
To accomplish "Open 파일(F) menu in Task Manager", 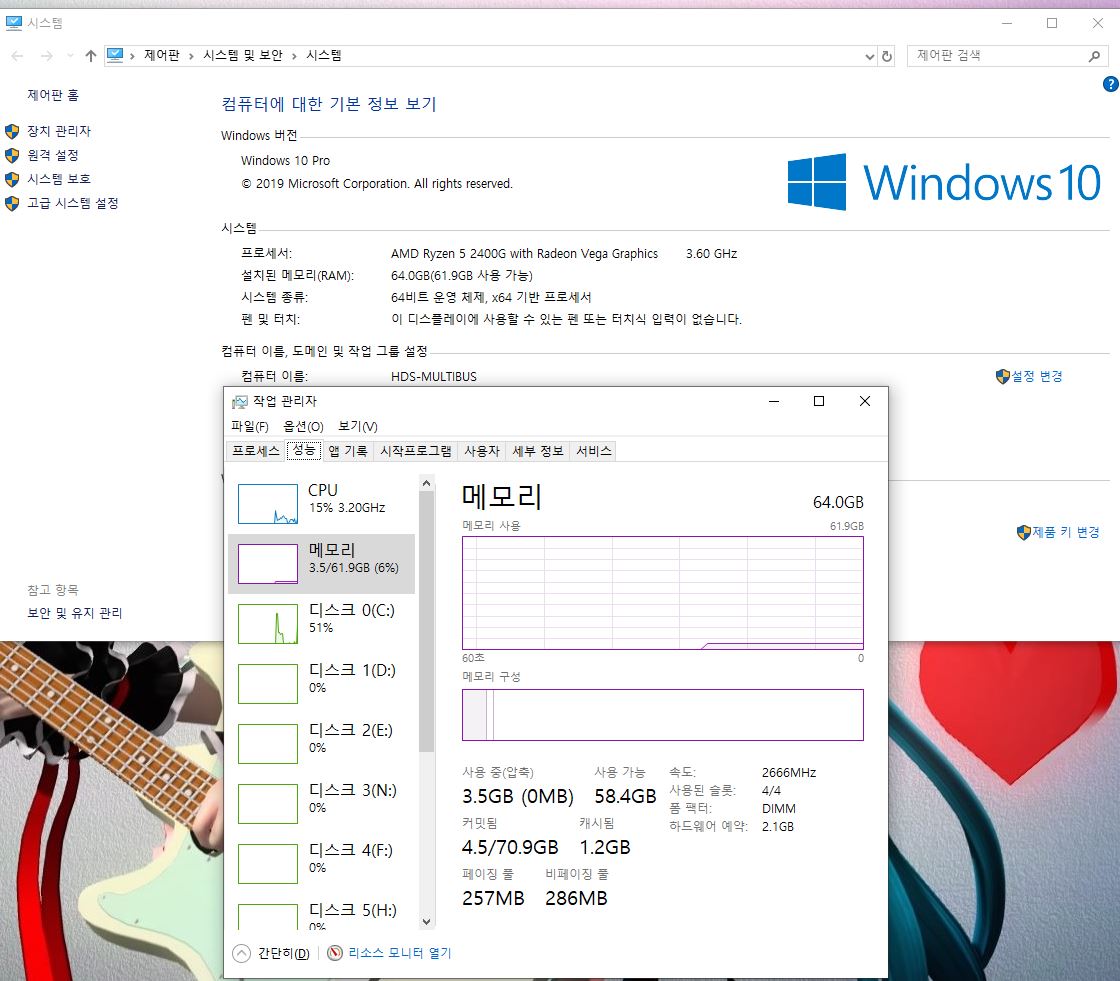I will [x=250, y=427].
